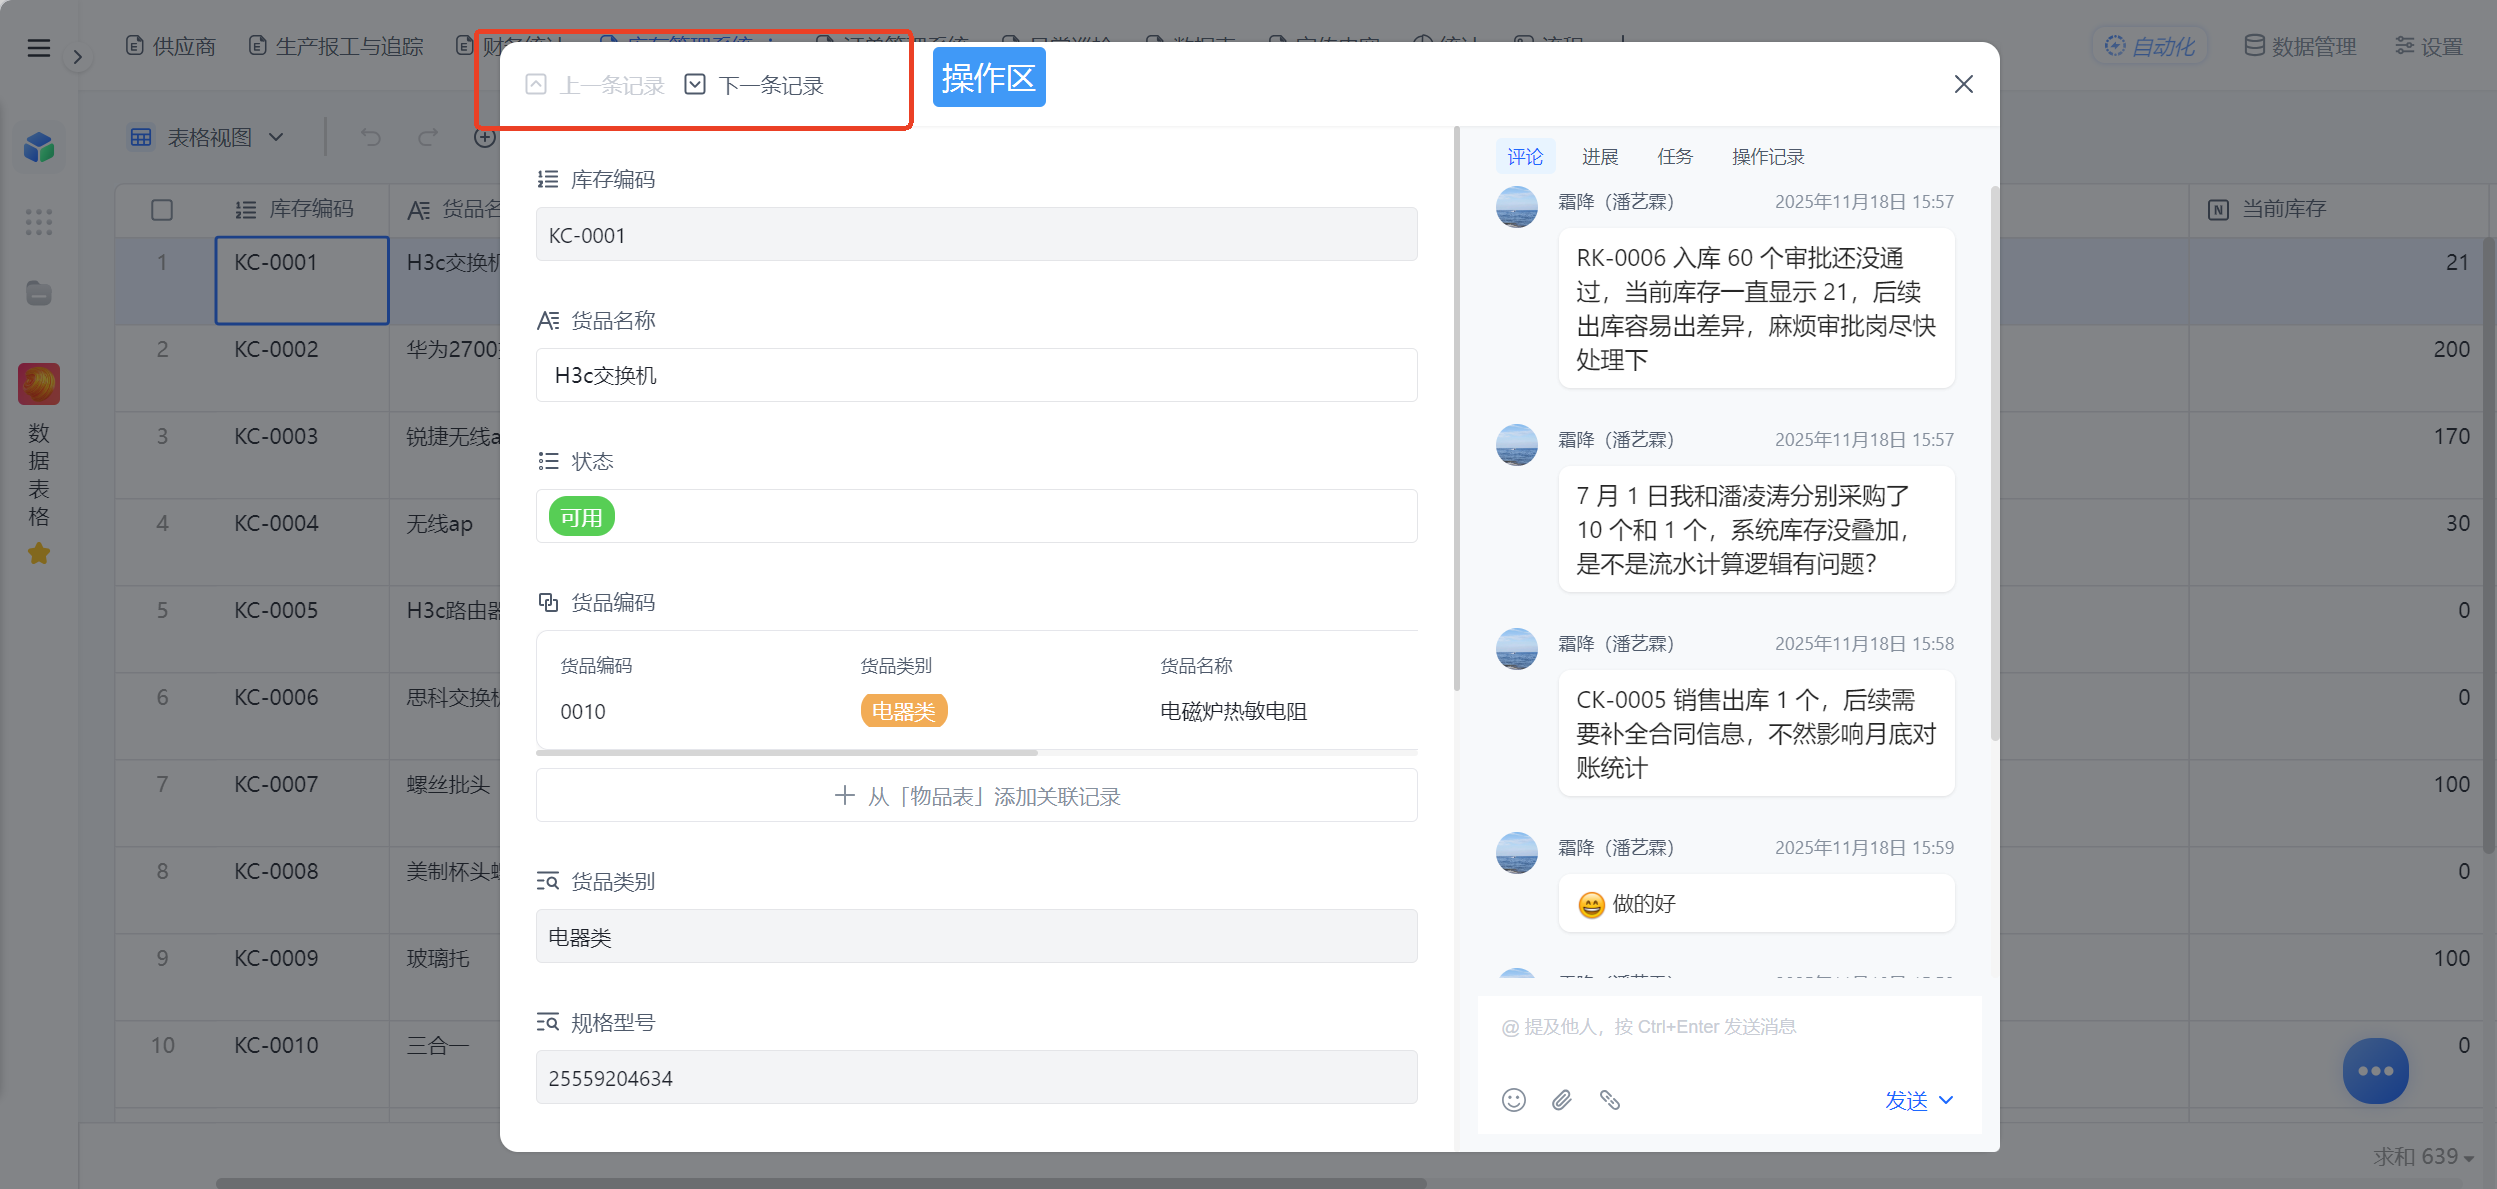Click the comments panel vertical scrollbar
2497x1189 pixels.
click(1994, 463)
